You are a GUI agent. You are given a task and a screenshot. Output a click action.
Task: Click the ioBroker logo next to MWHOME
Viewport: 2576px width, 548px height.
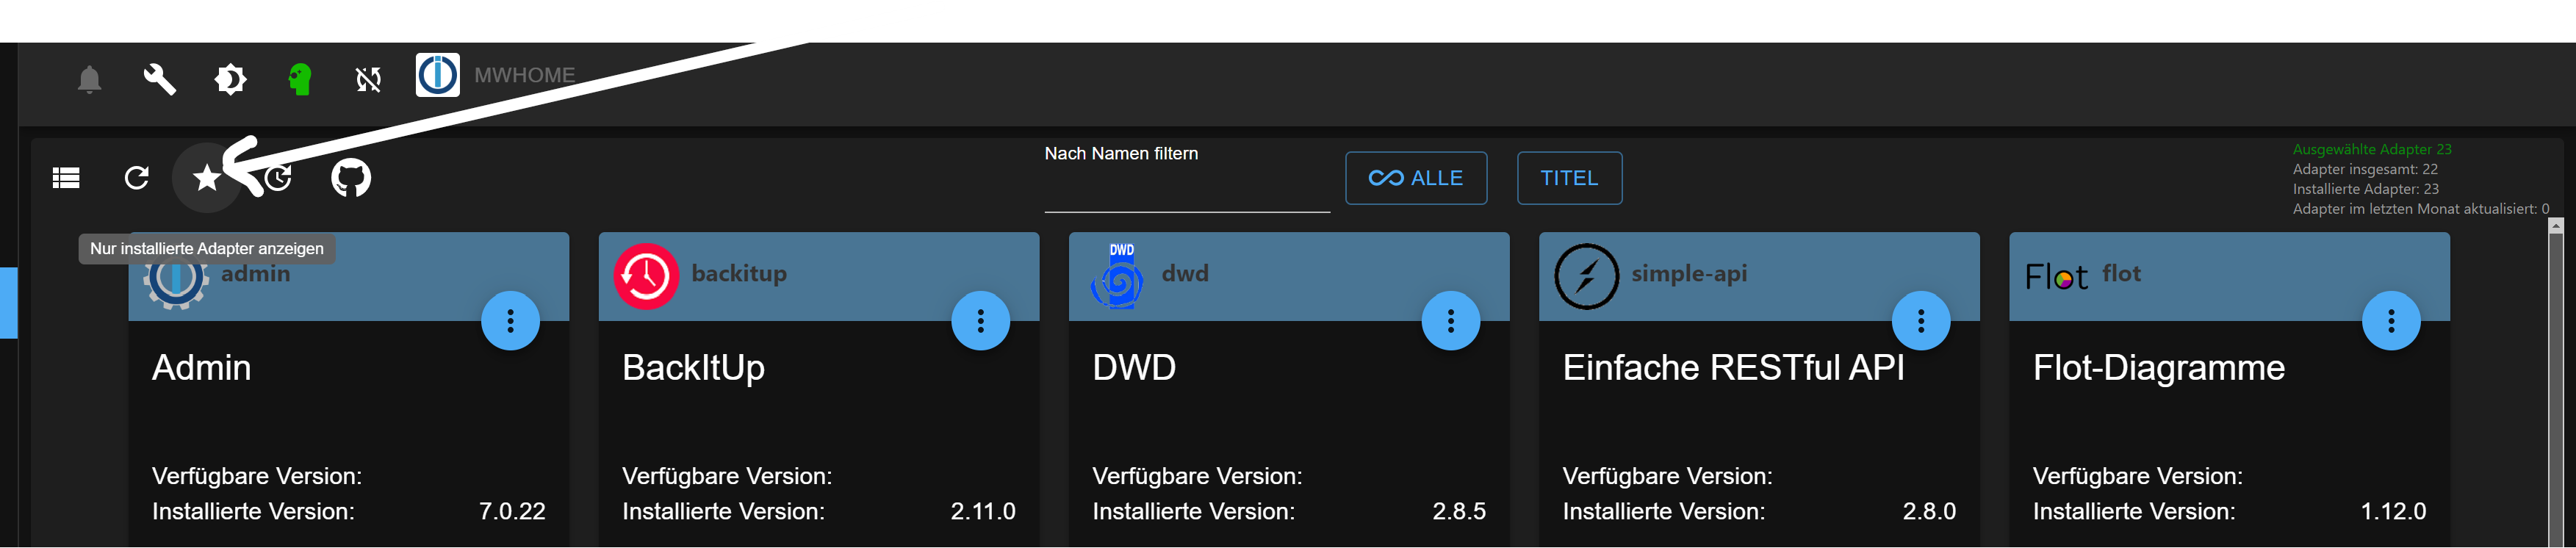click(437, 75)
